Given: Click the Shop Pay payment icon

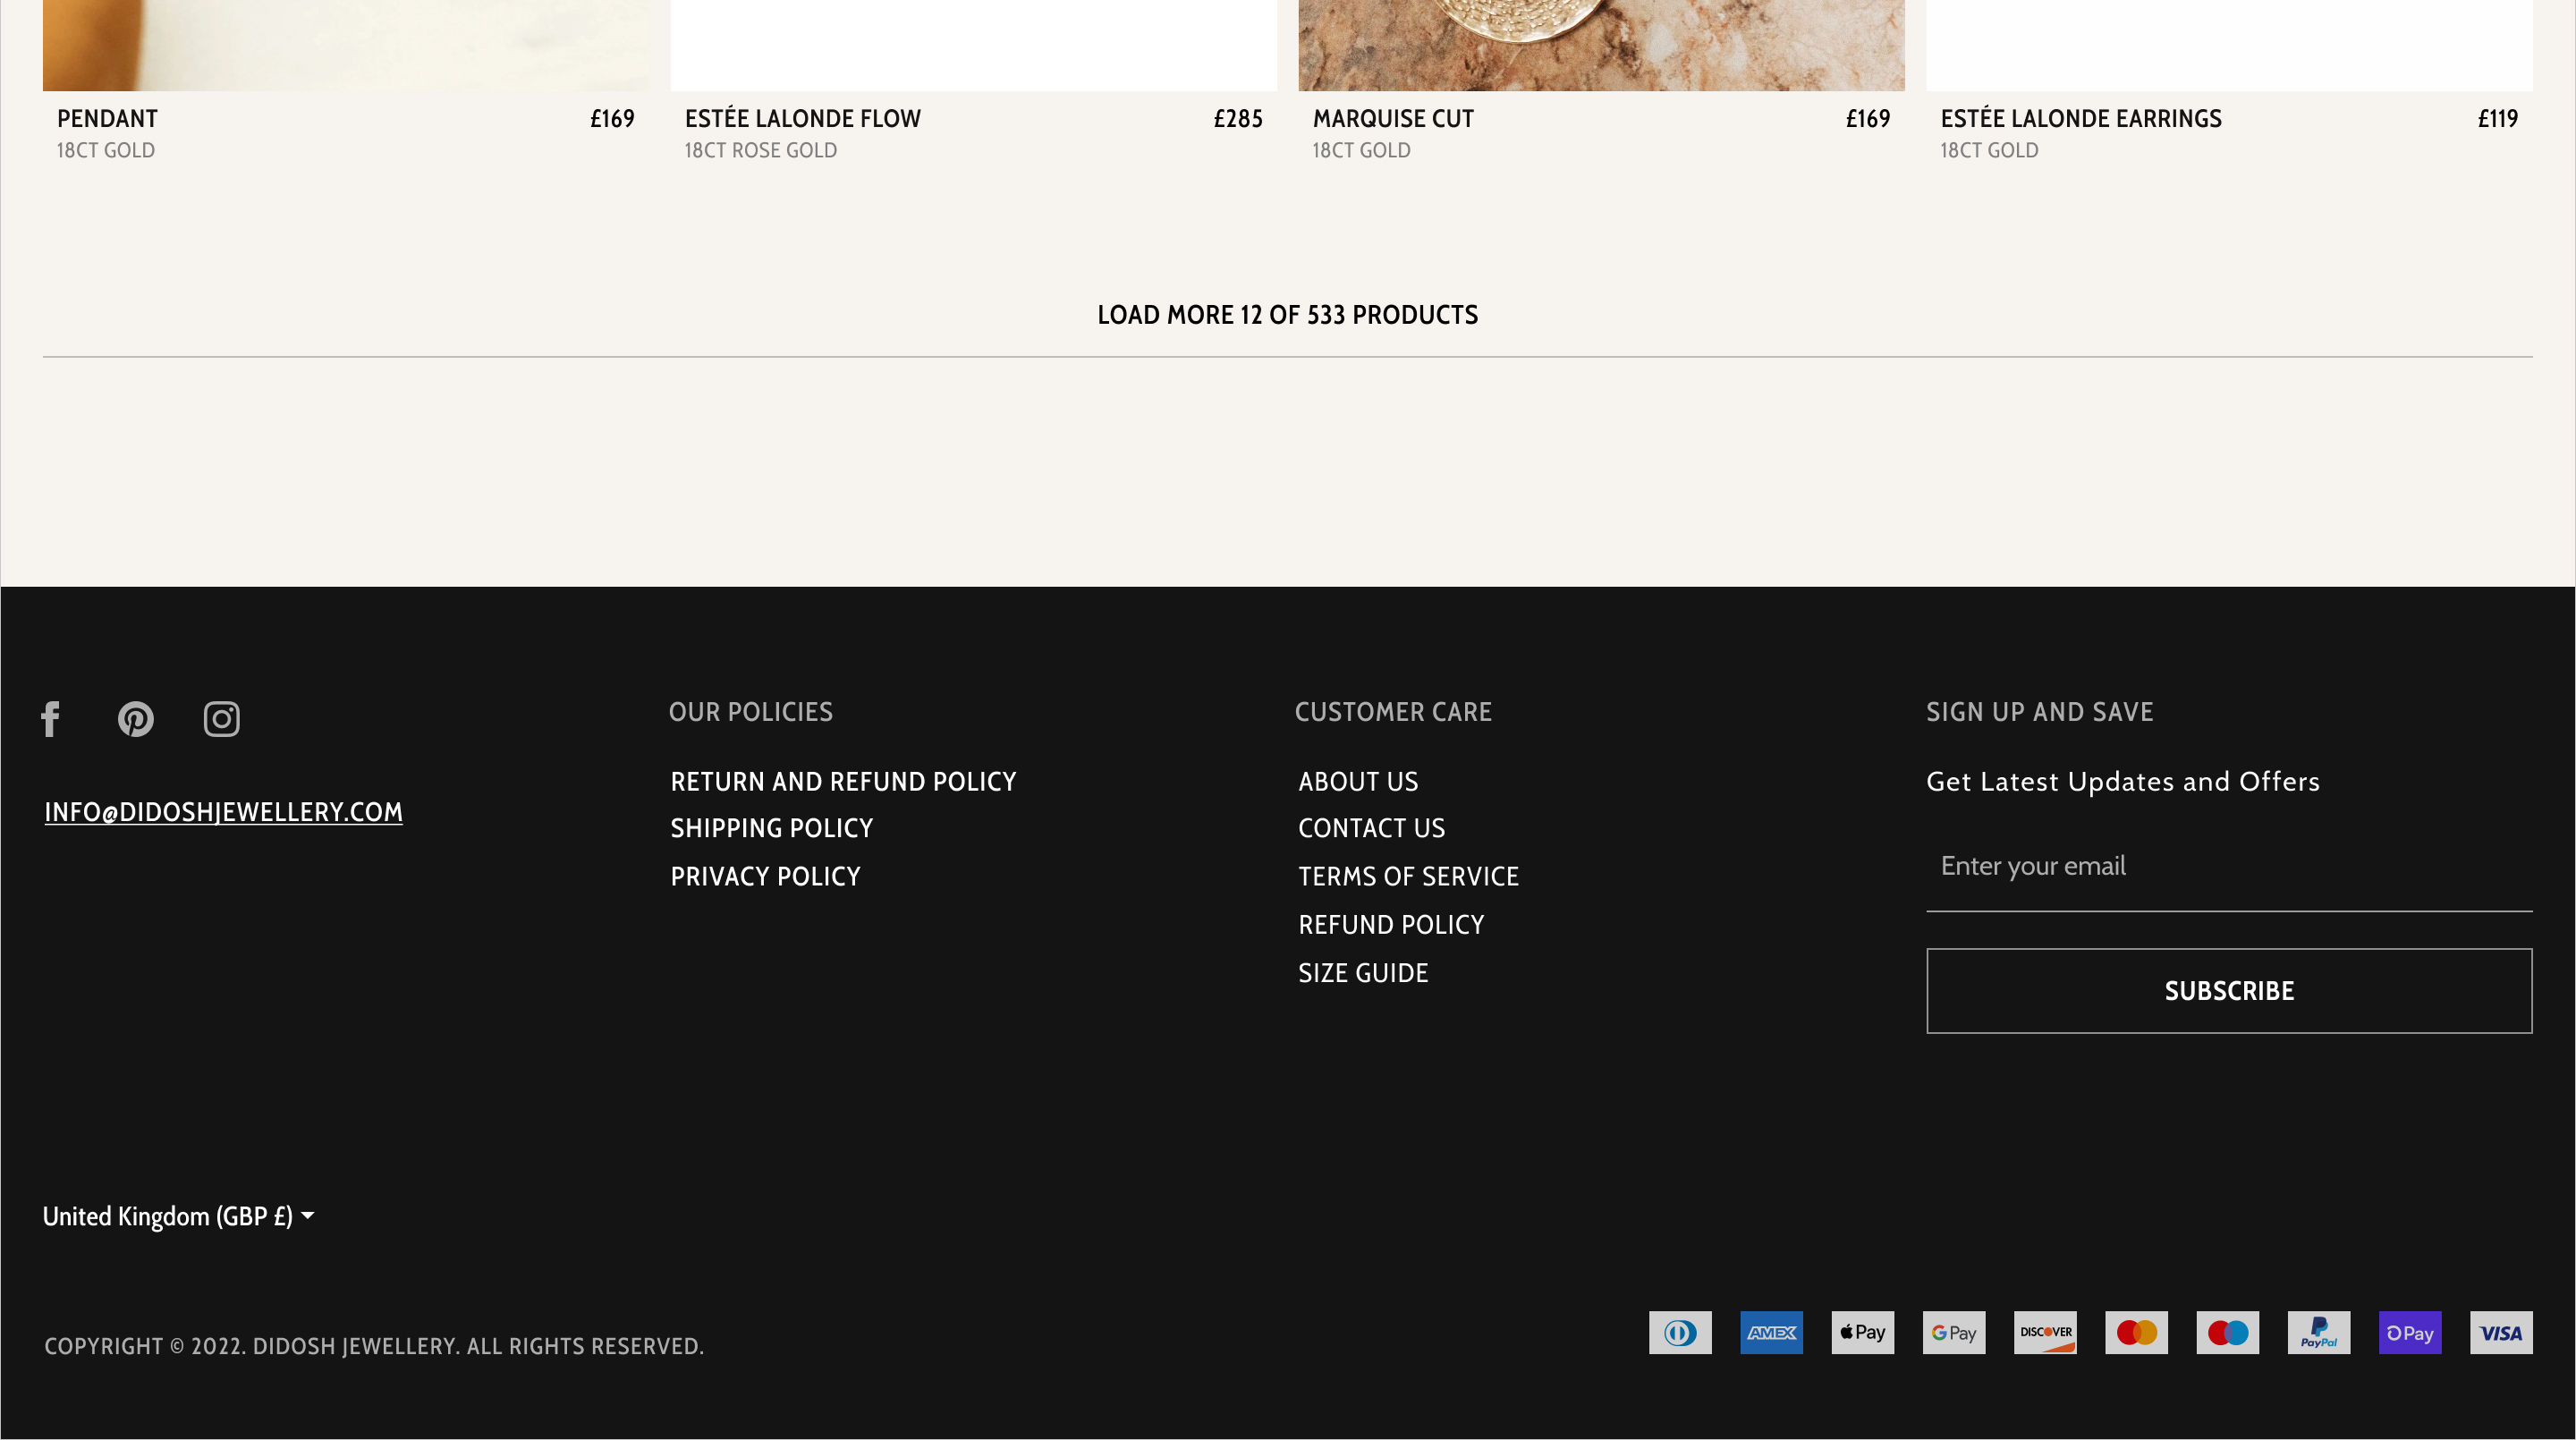Looking at the screenshot, I should pos(2409,1333).
